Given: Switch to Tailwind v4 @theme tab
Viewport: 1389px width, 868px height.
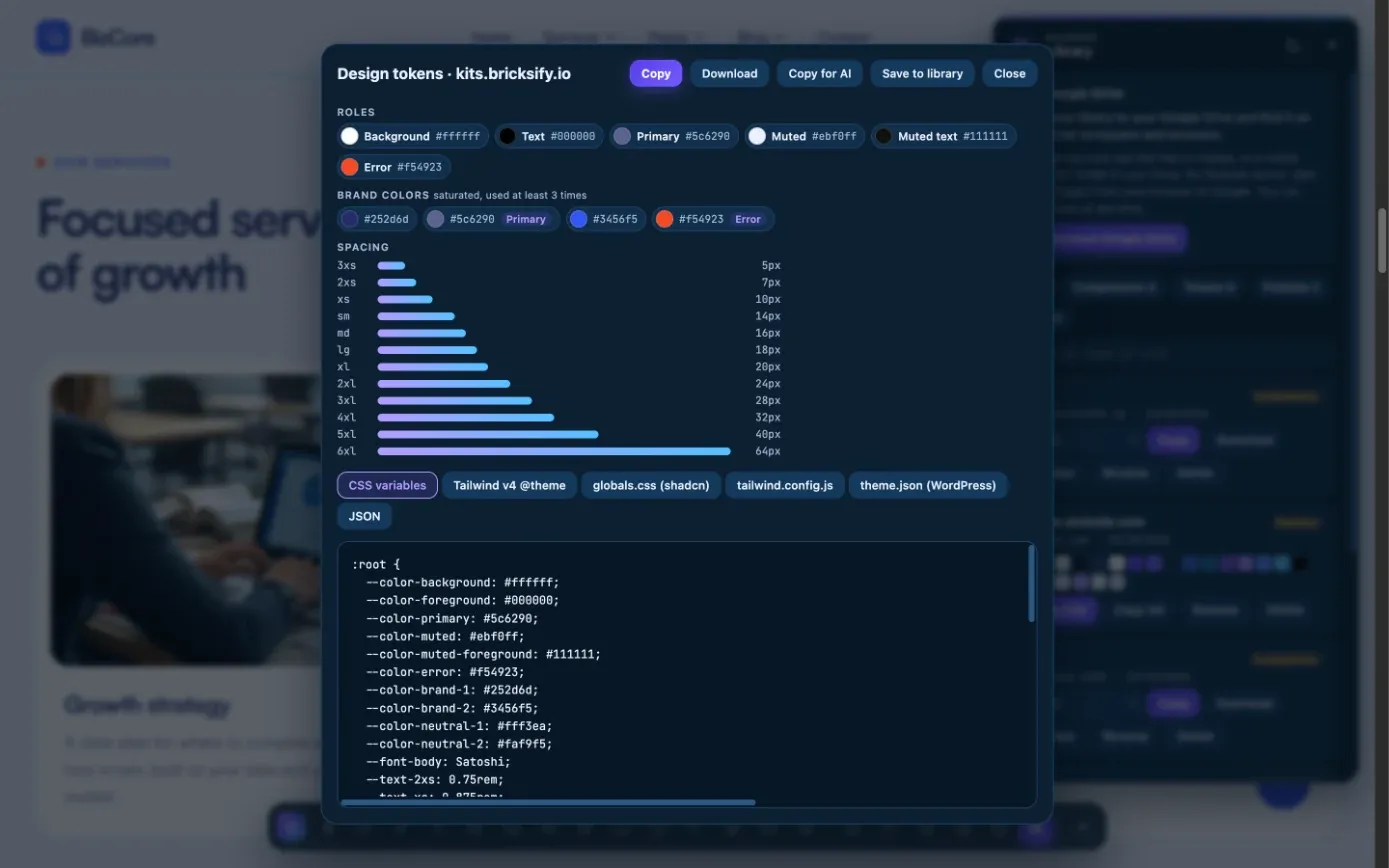Looking at the screenshot, I should coord(509,485).
